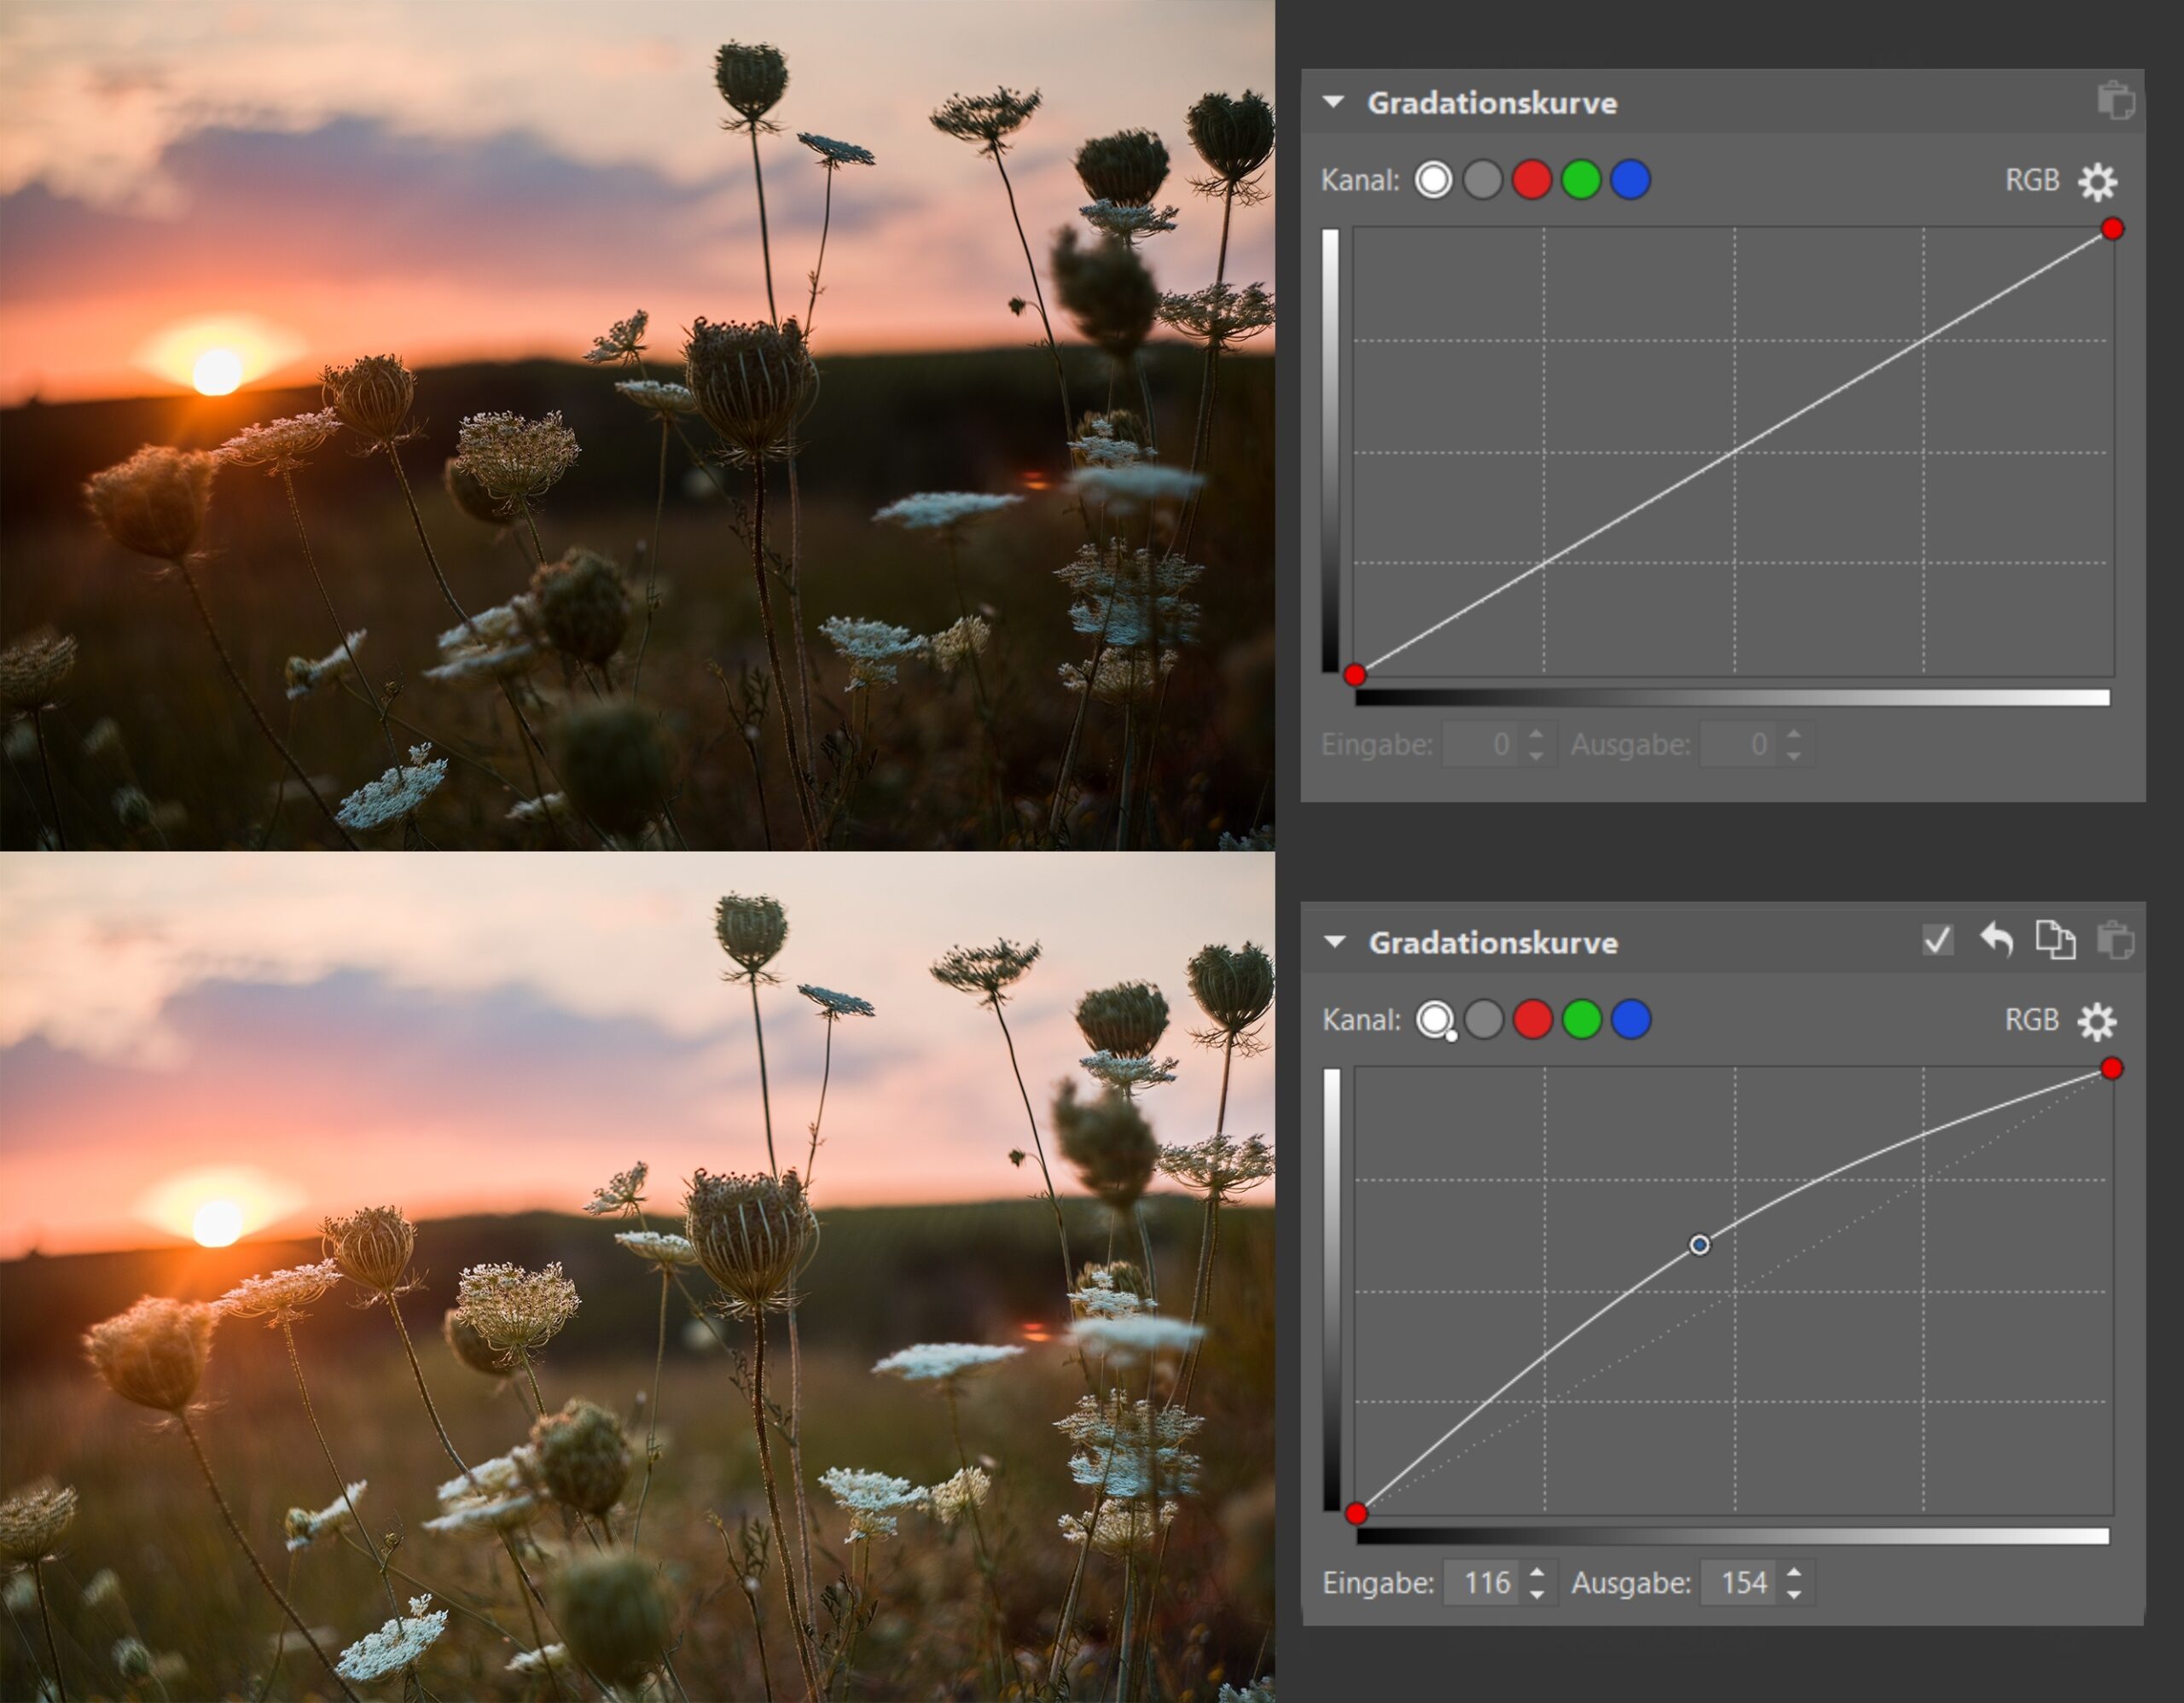
Task: Select the blue curve point in lower graph
Action: click(x=1699, y=1244)
